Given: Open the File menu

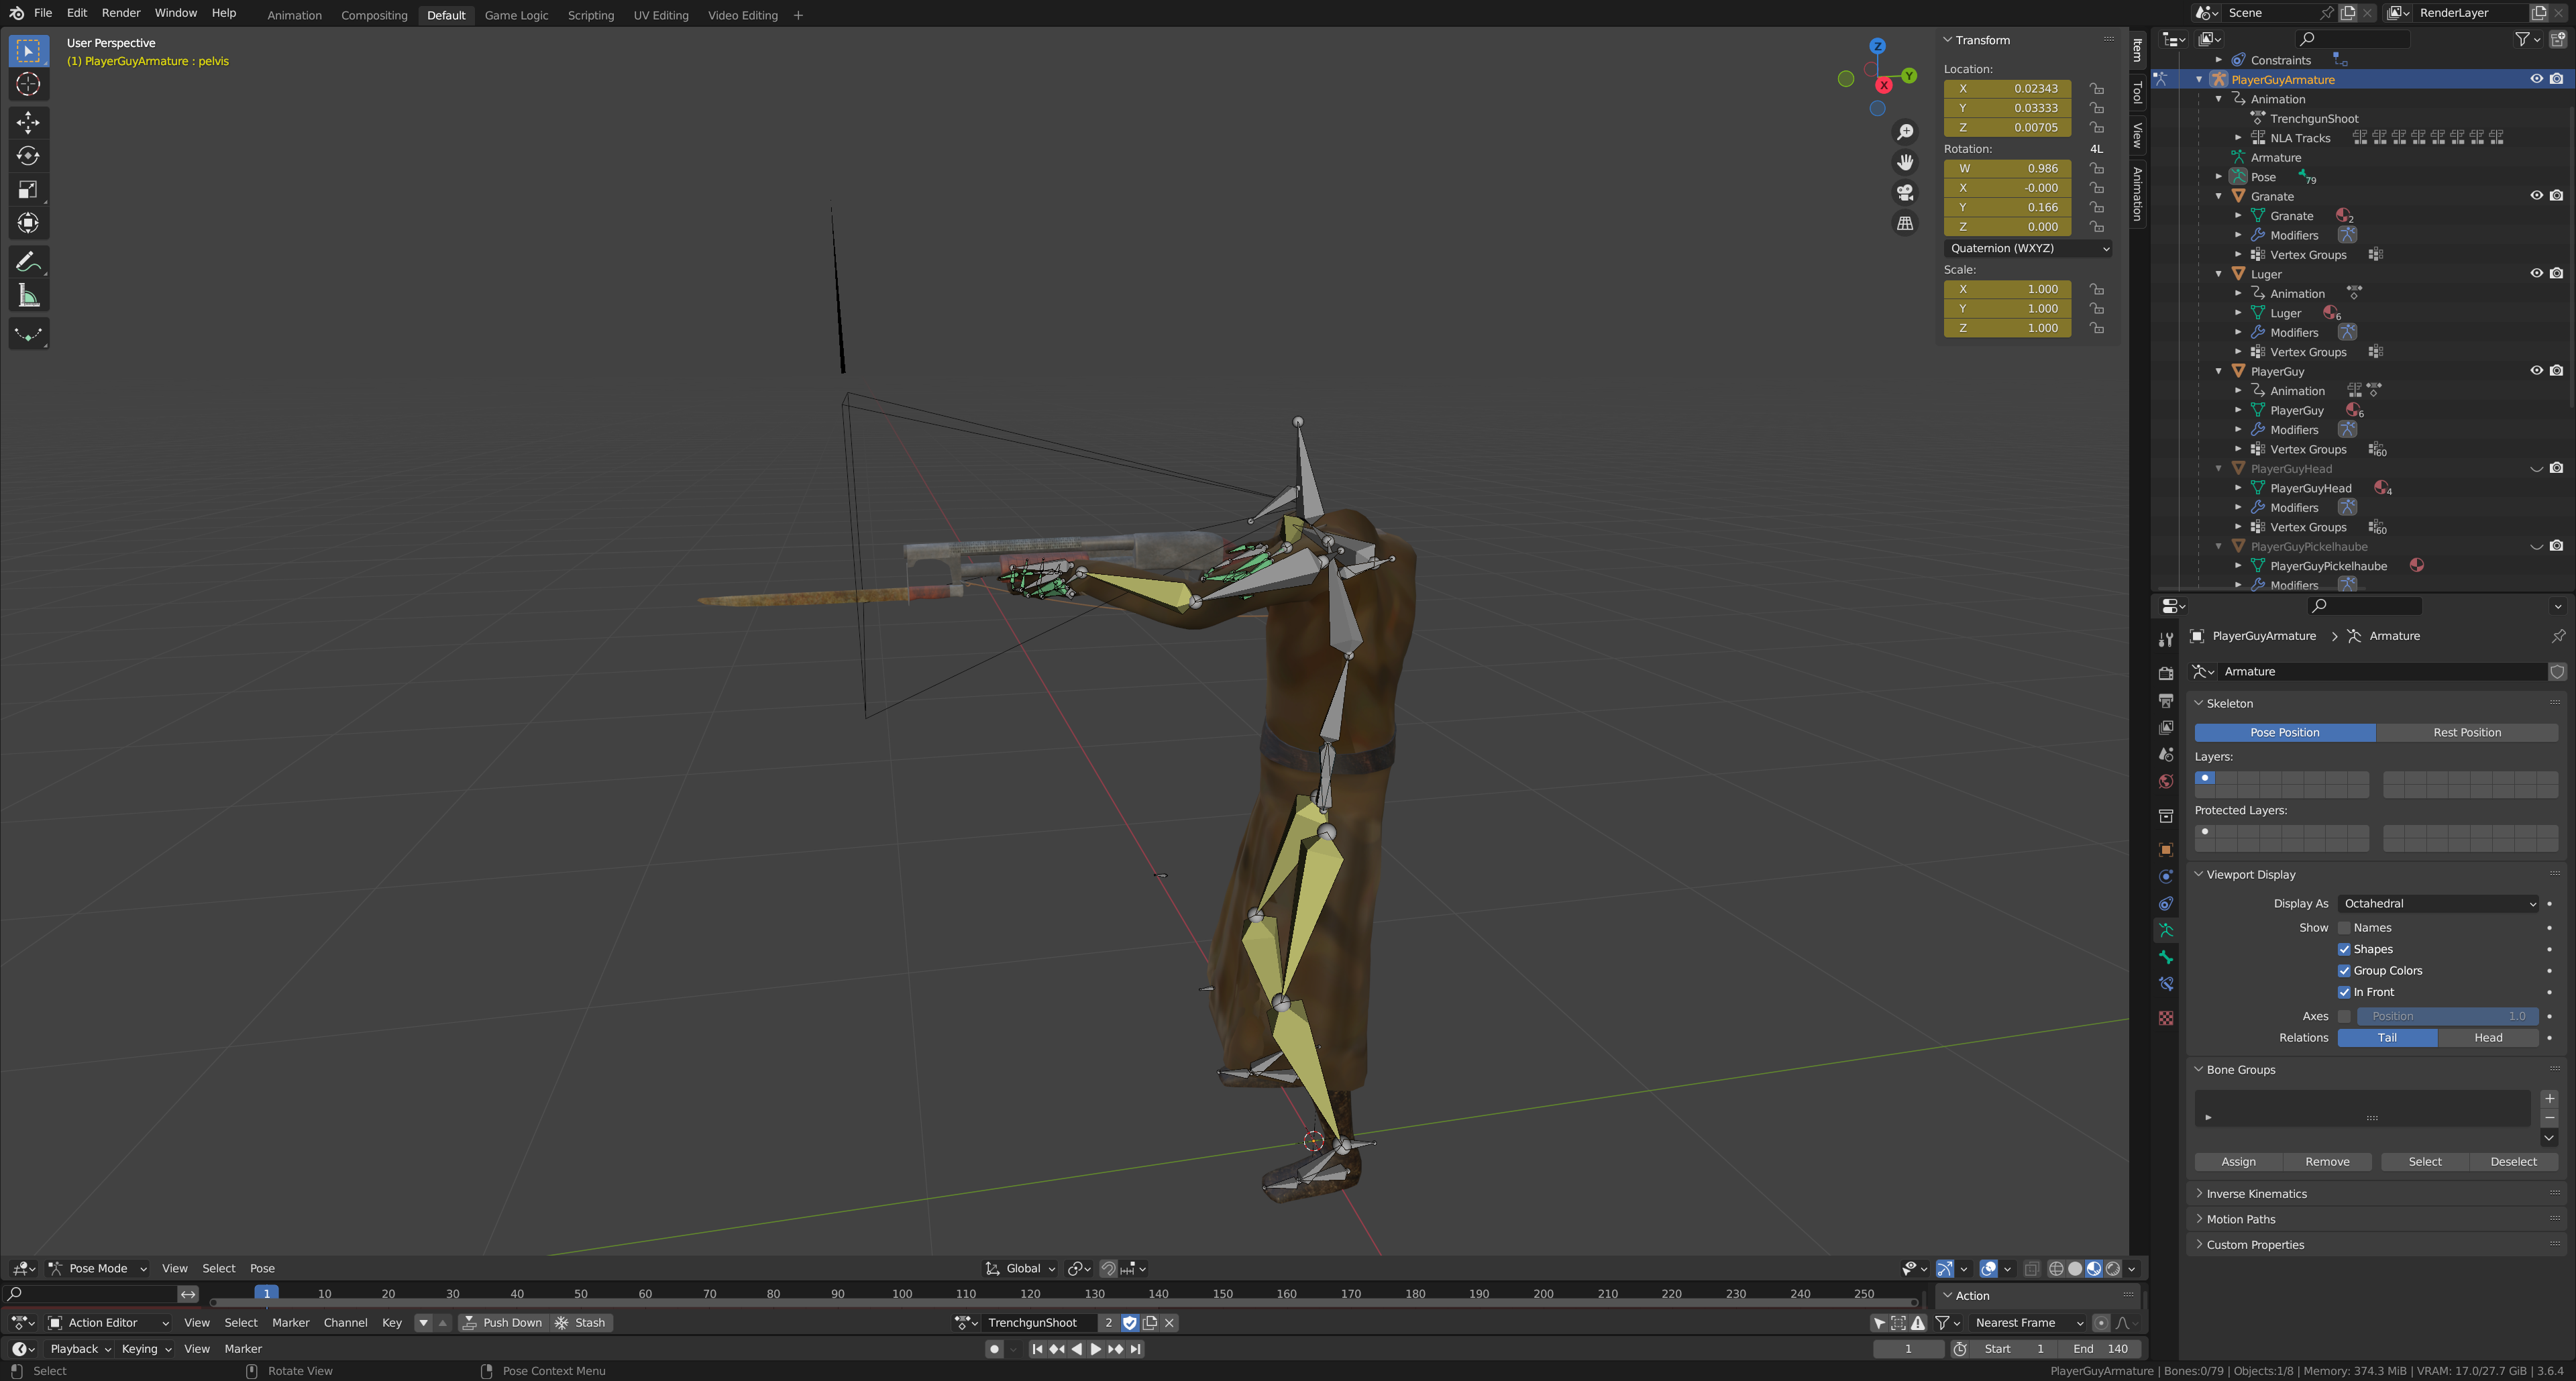Looking at the screenshot, I should tap(43, 13).
